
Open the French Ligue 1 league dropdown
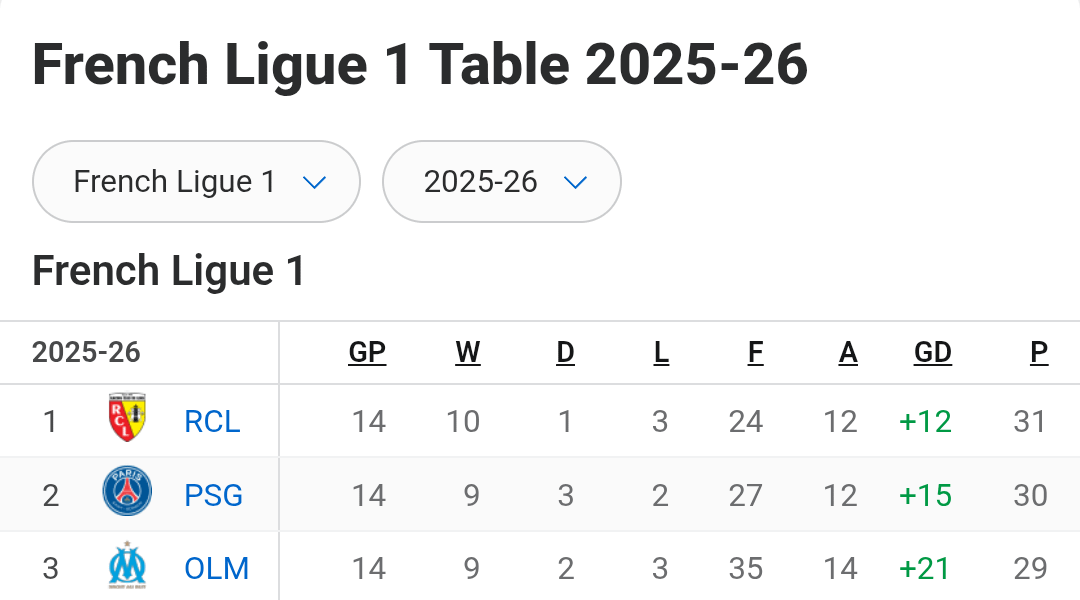coord(196,182)
